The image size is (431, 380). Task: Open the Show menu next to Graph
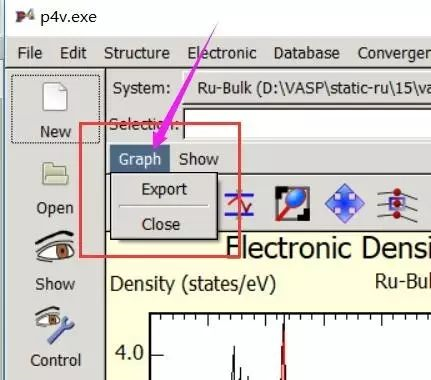199,159
